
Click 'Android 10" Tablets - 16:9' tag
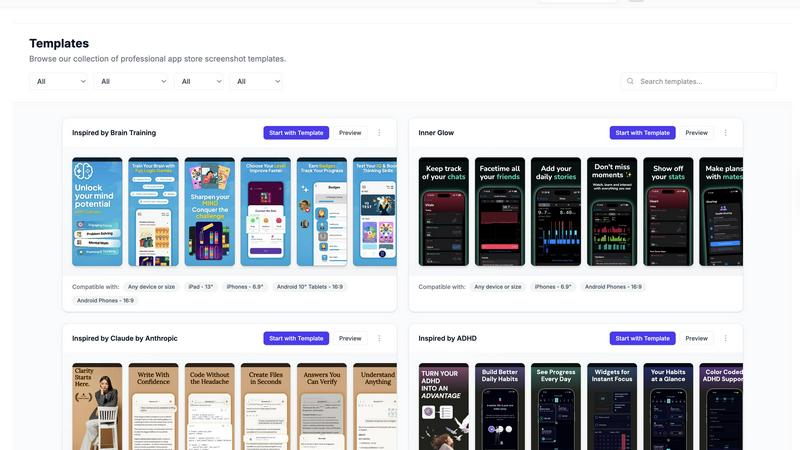310,287
